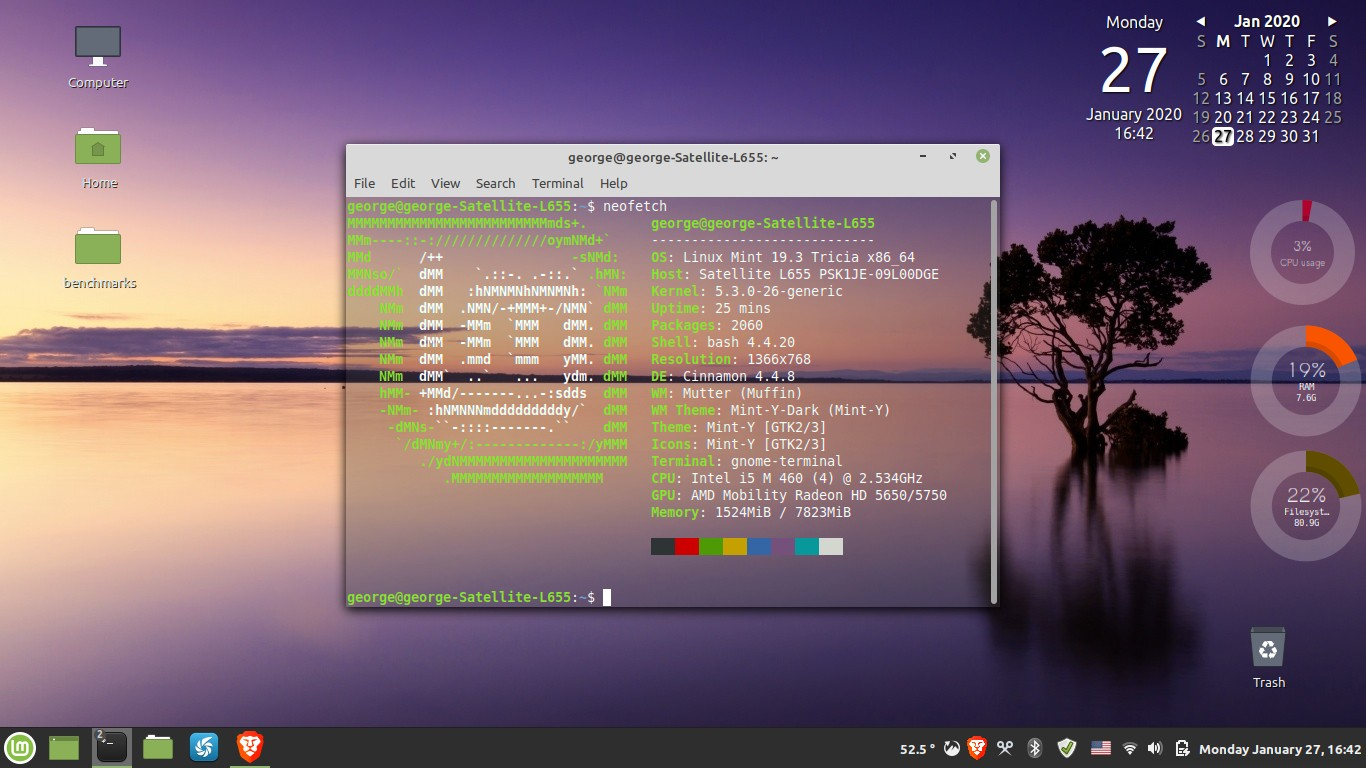Click the volume speaker tray icon

click(x=1155, y=748)
